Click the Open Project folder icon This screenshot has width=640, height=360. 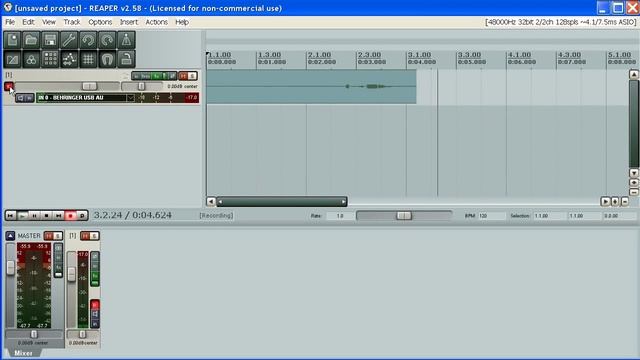[x=31, y=40]
